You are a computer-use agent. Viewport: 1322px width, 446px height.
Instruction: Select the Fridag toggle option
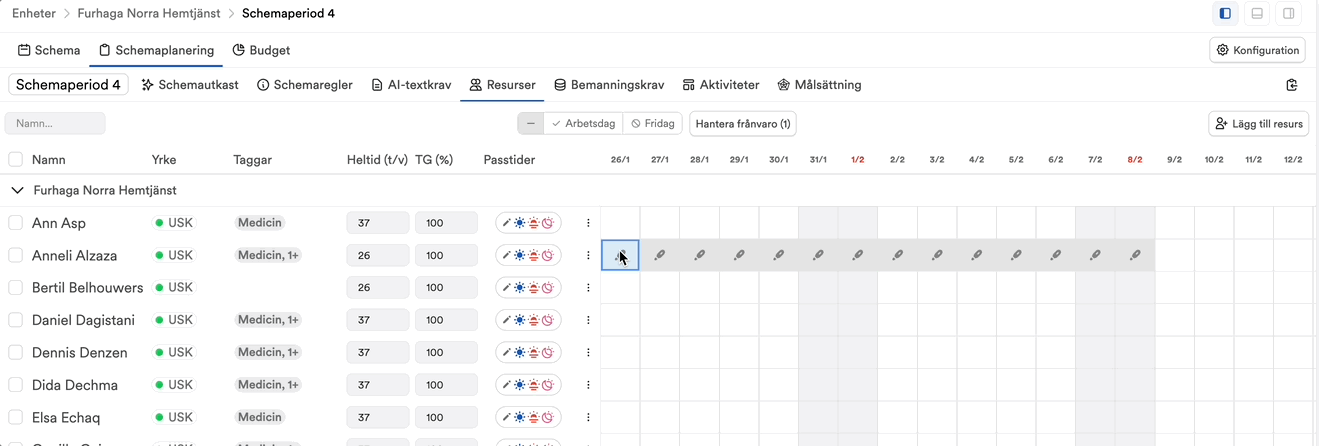(652, 124)
